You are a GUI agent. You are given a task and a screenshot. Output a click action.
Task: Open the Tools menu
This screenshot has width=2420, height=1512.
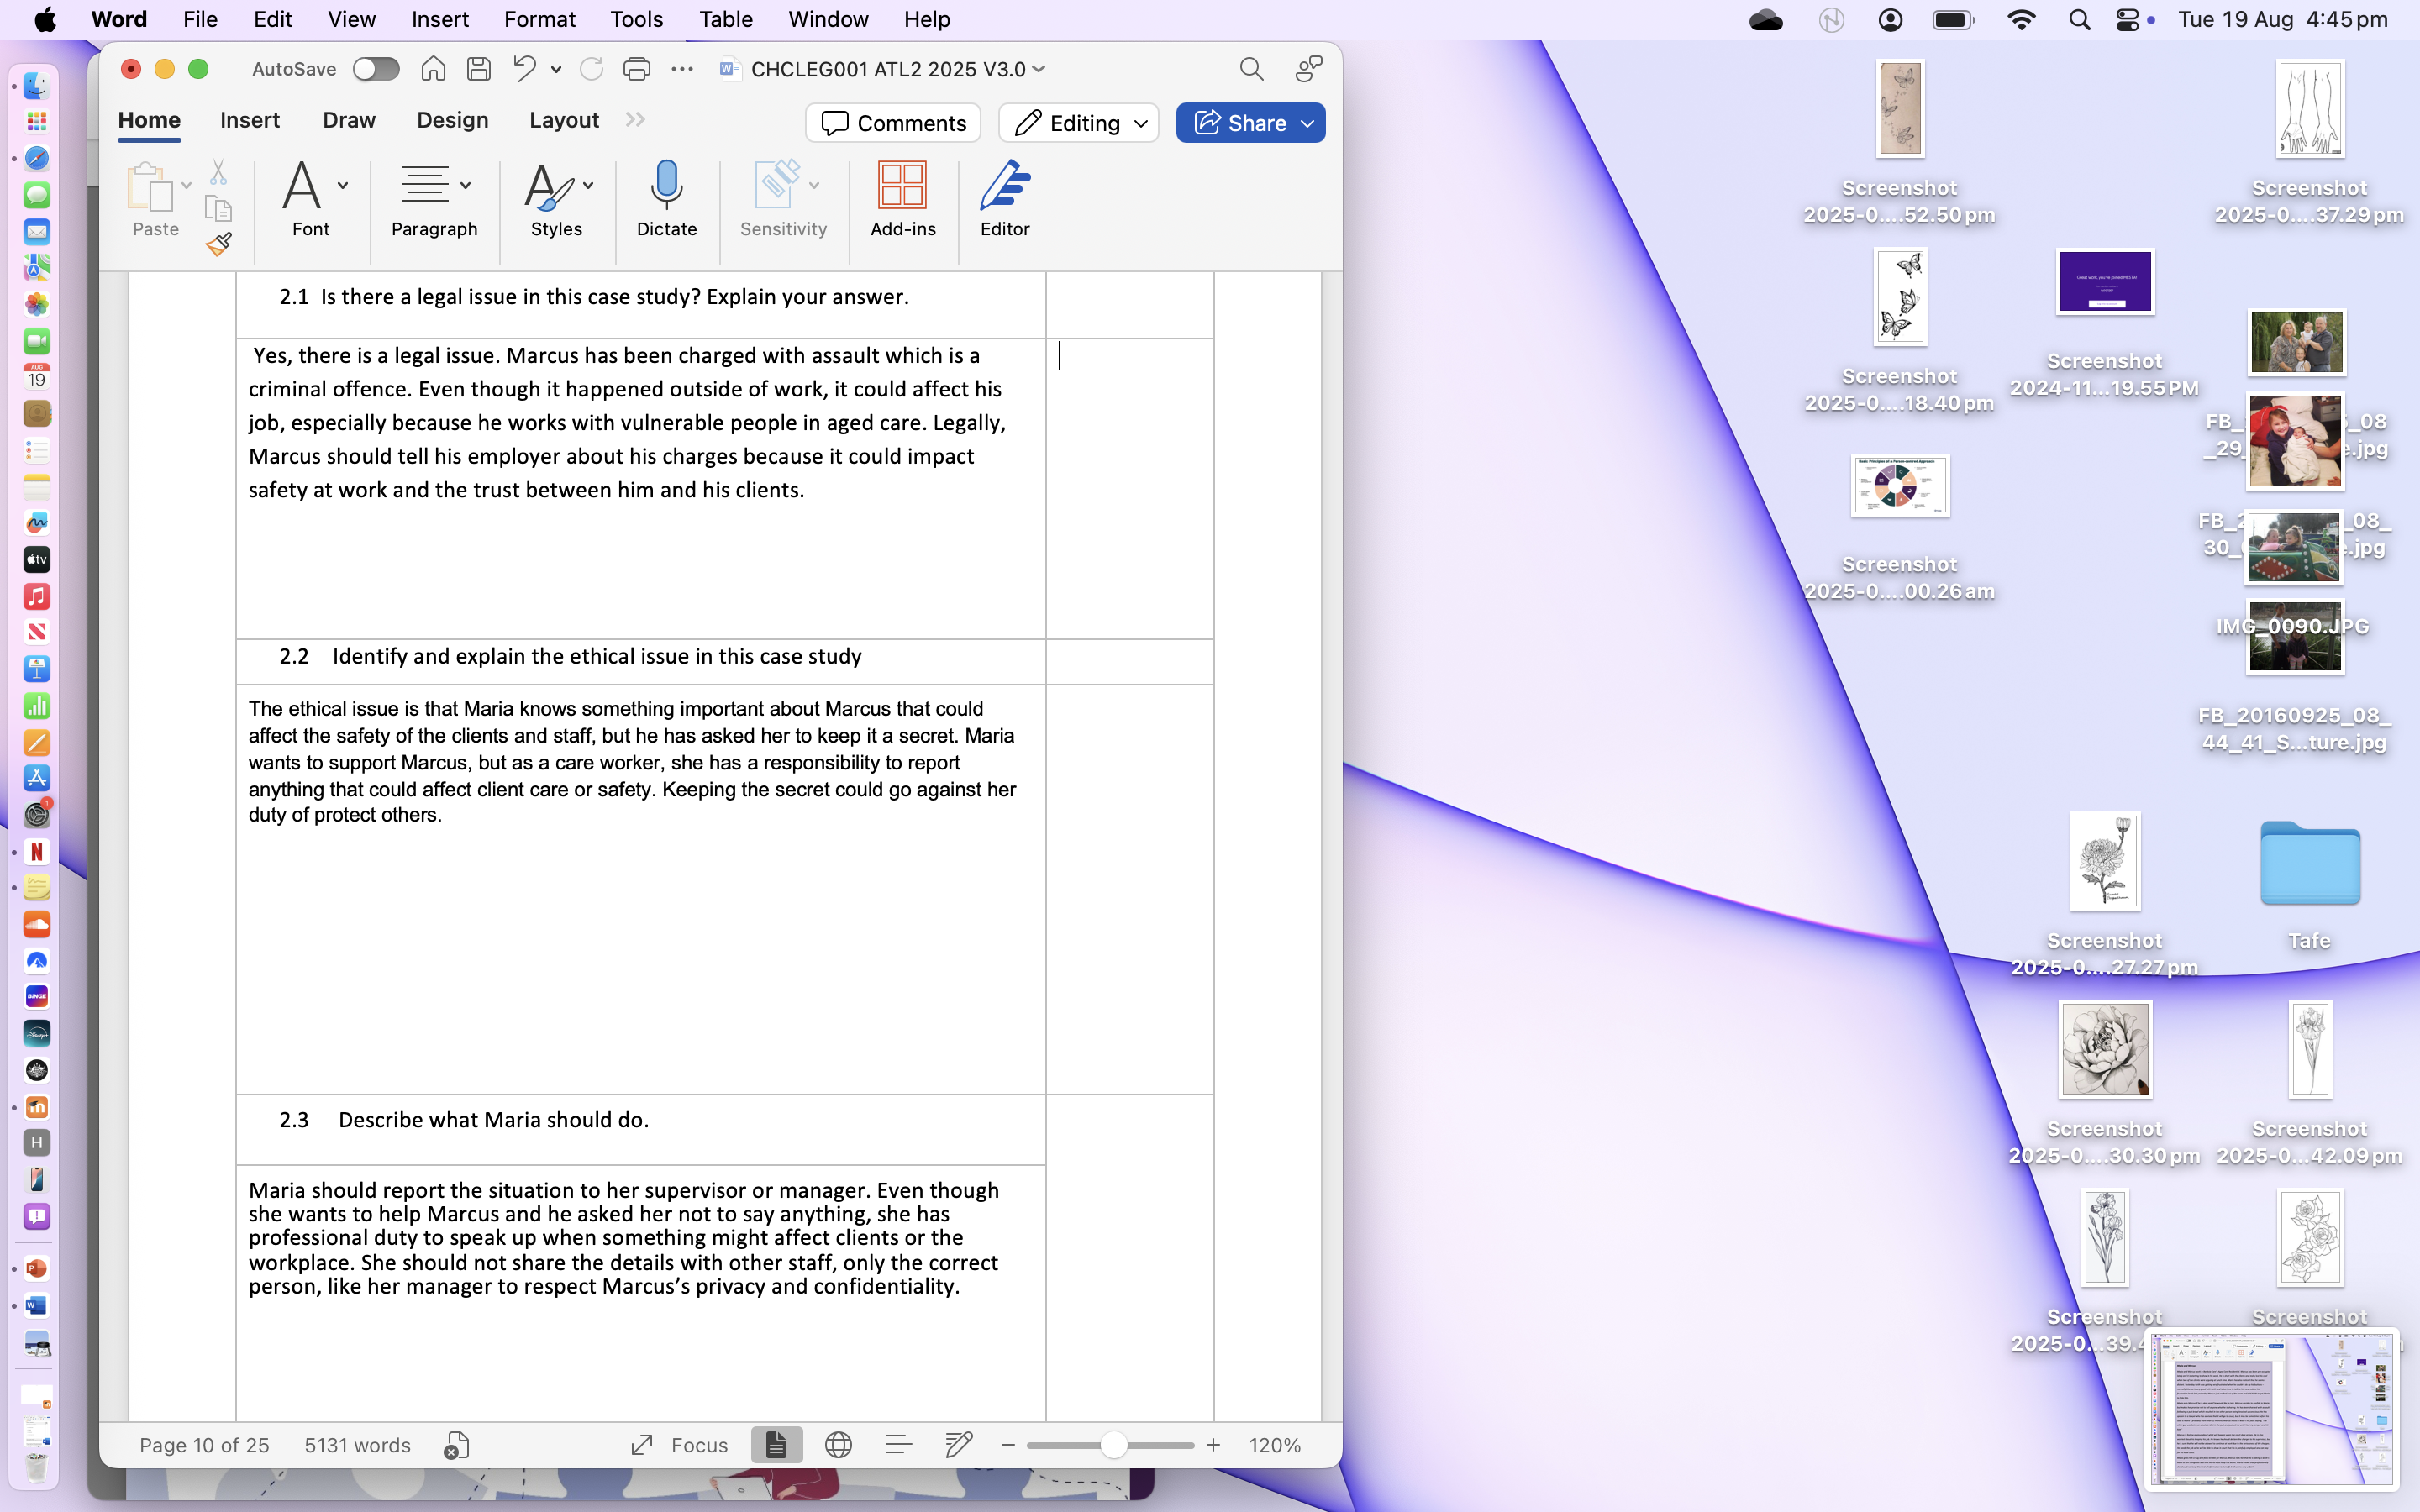pos(636,19)
